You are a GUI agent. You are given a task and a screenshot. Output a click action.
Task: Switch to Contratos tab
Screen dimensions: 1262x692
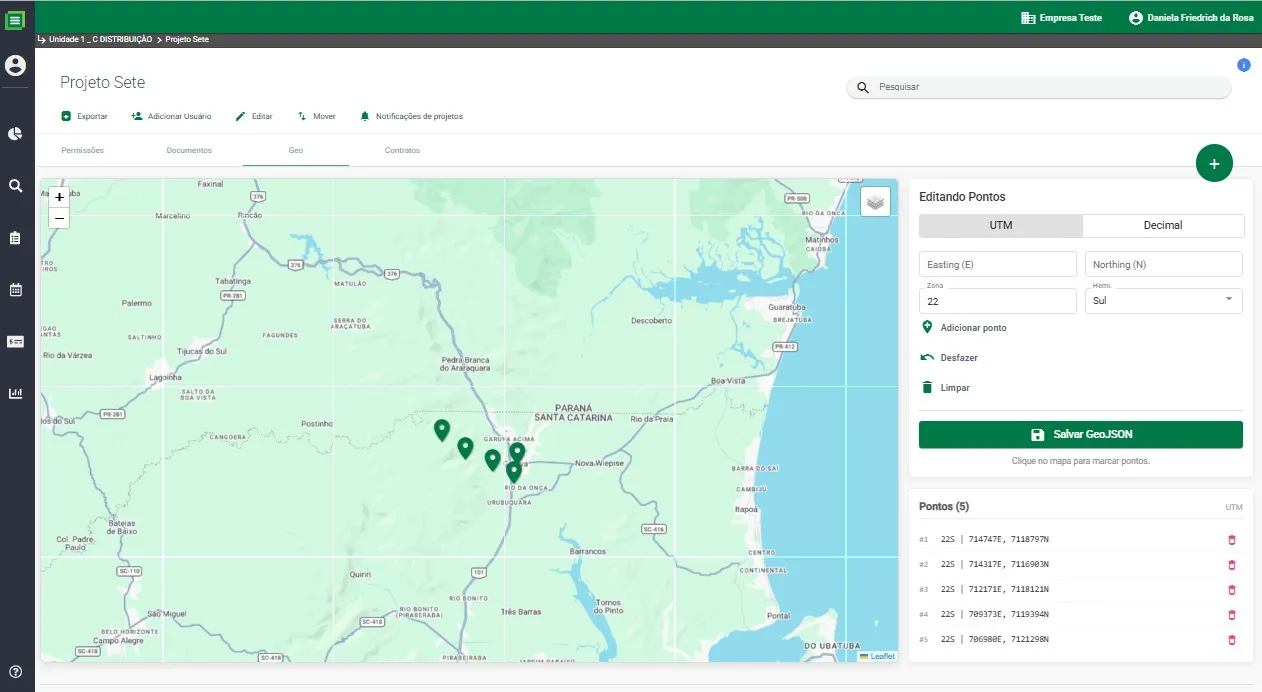402,150
